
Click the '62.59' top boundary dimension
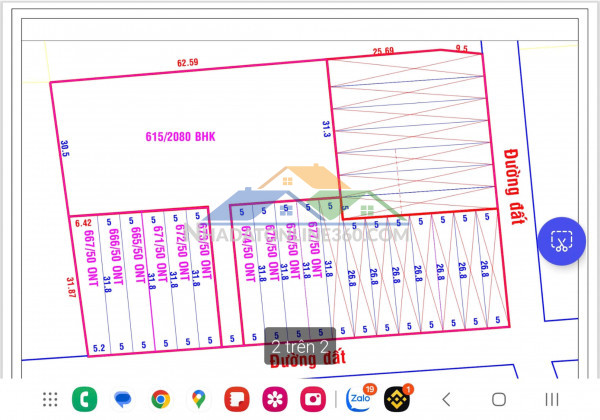pyautogui.click(x=188, y=62)
